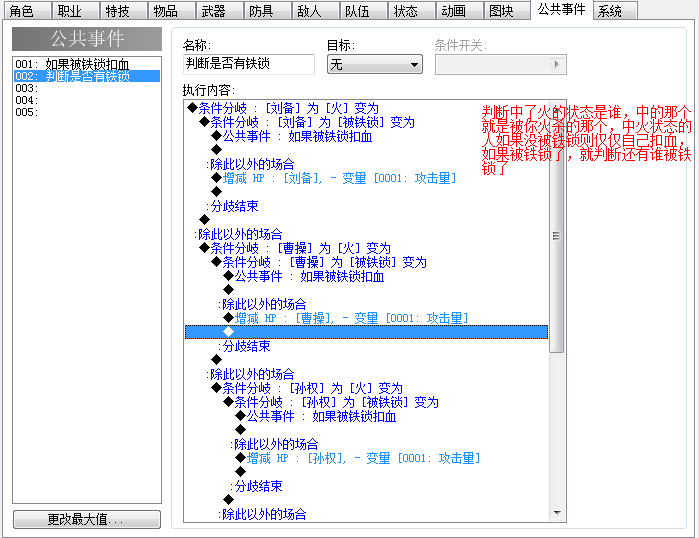Switch to the 物品 tab
699x538 pixels.
point(171,10)
